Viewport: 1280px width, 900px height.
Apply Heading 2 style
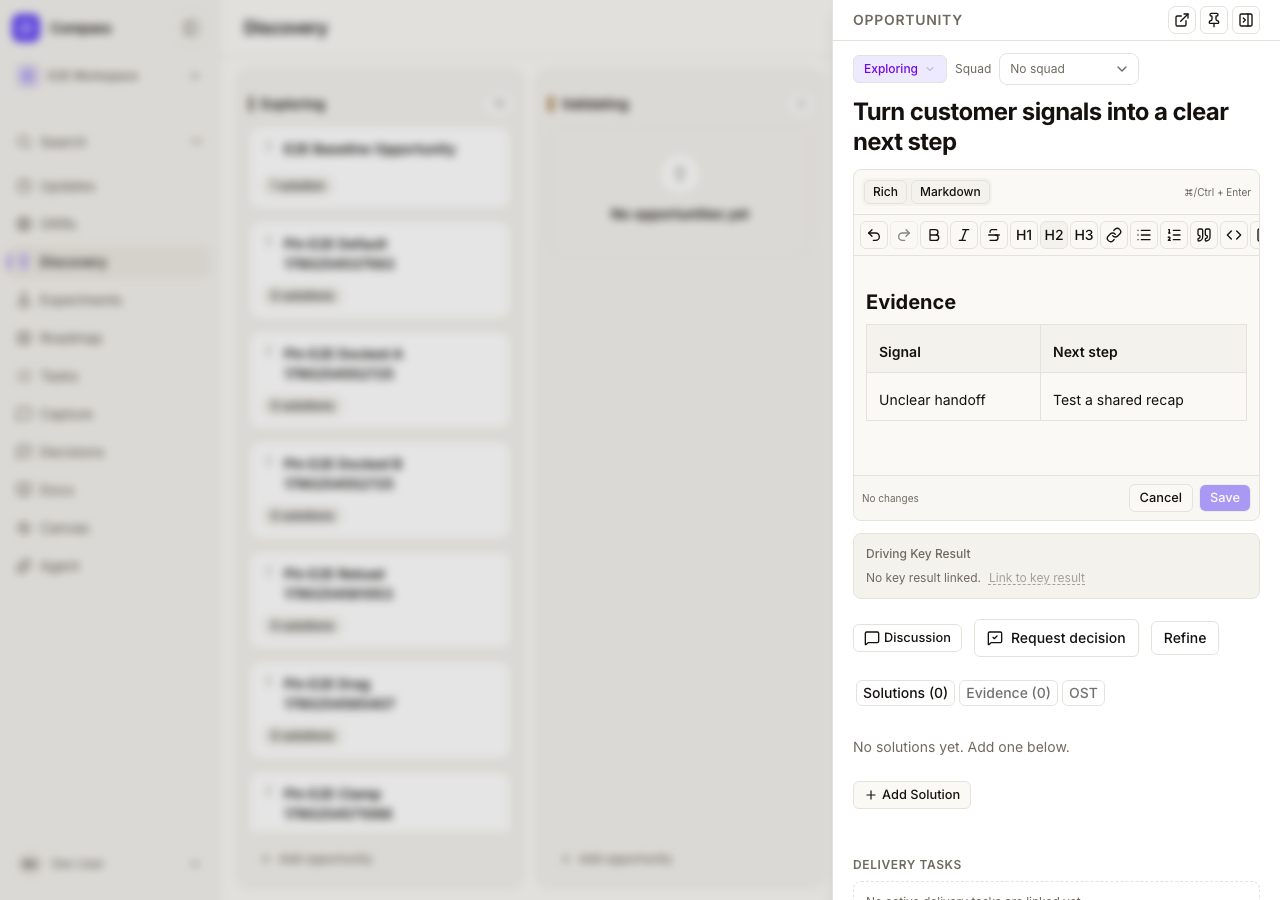(1054, 235)
